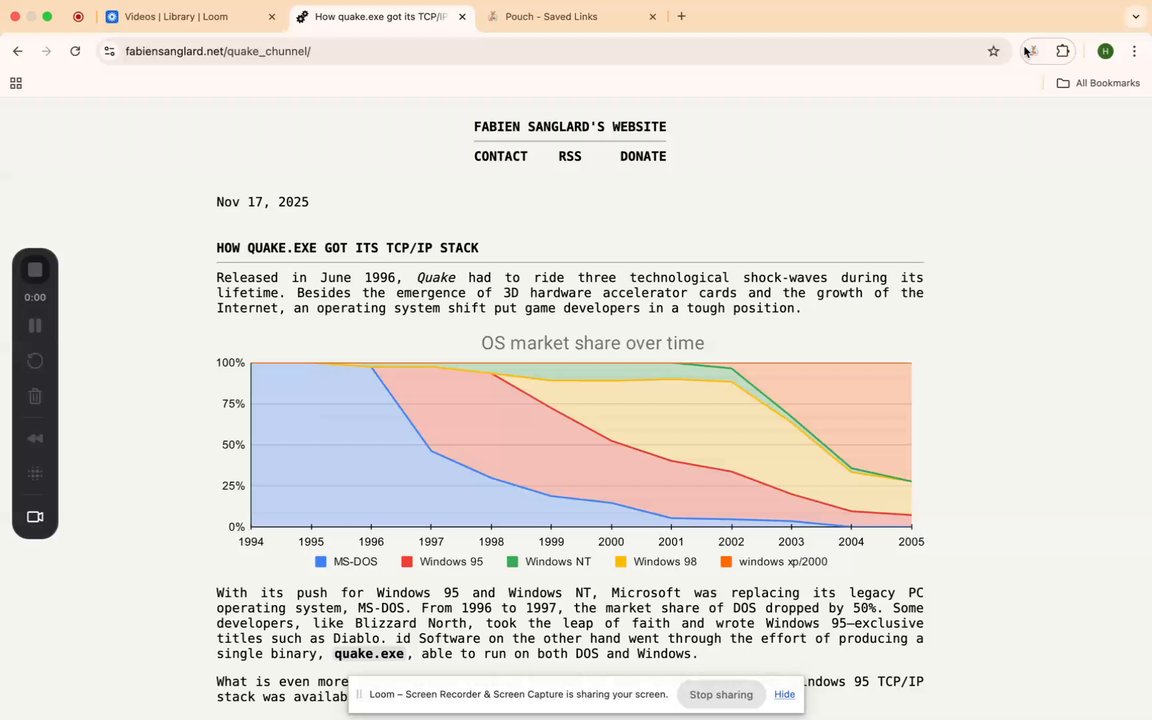Click the date Nov 17, 2025

coord(262,202)
